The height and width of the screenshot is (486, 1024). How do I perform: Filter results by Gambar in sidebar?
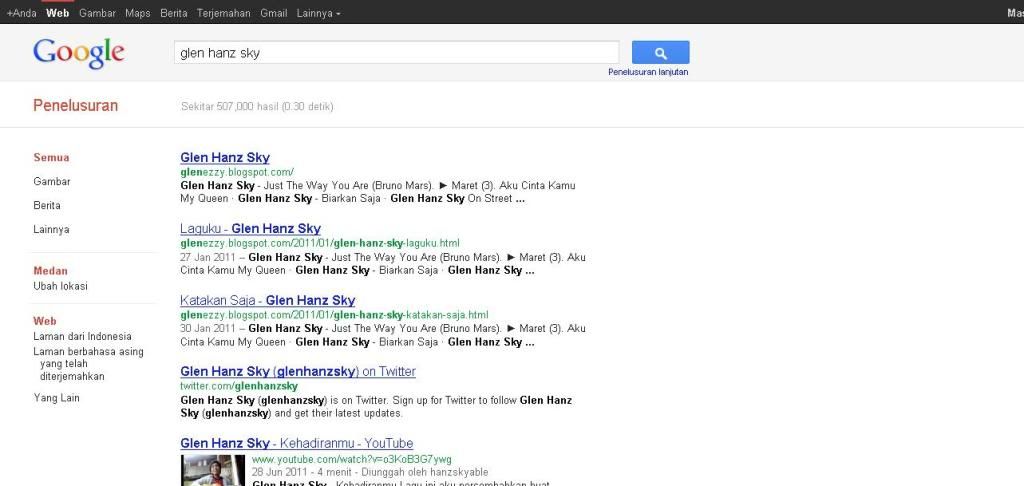click(x=52, y=182)
